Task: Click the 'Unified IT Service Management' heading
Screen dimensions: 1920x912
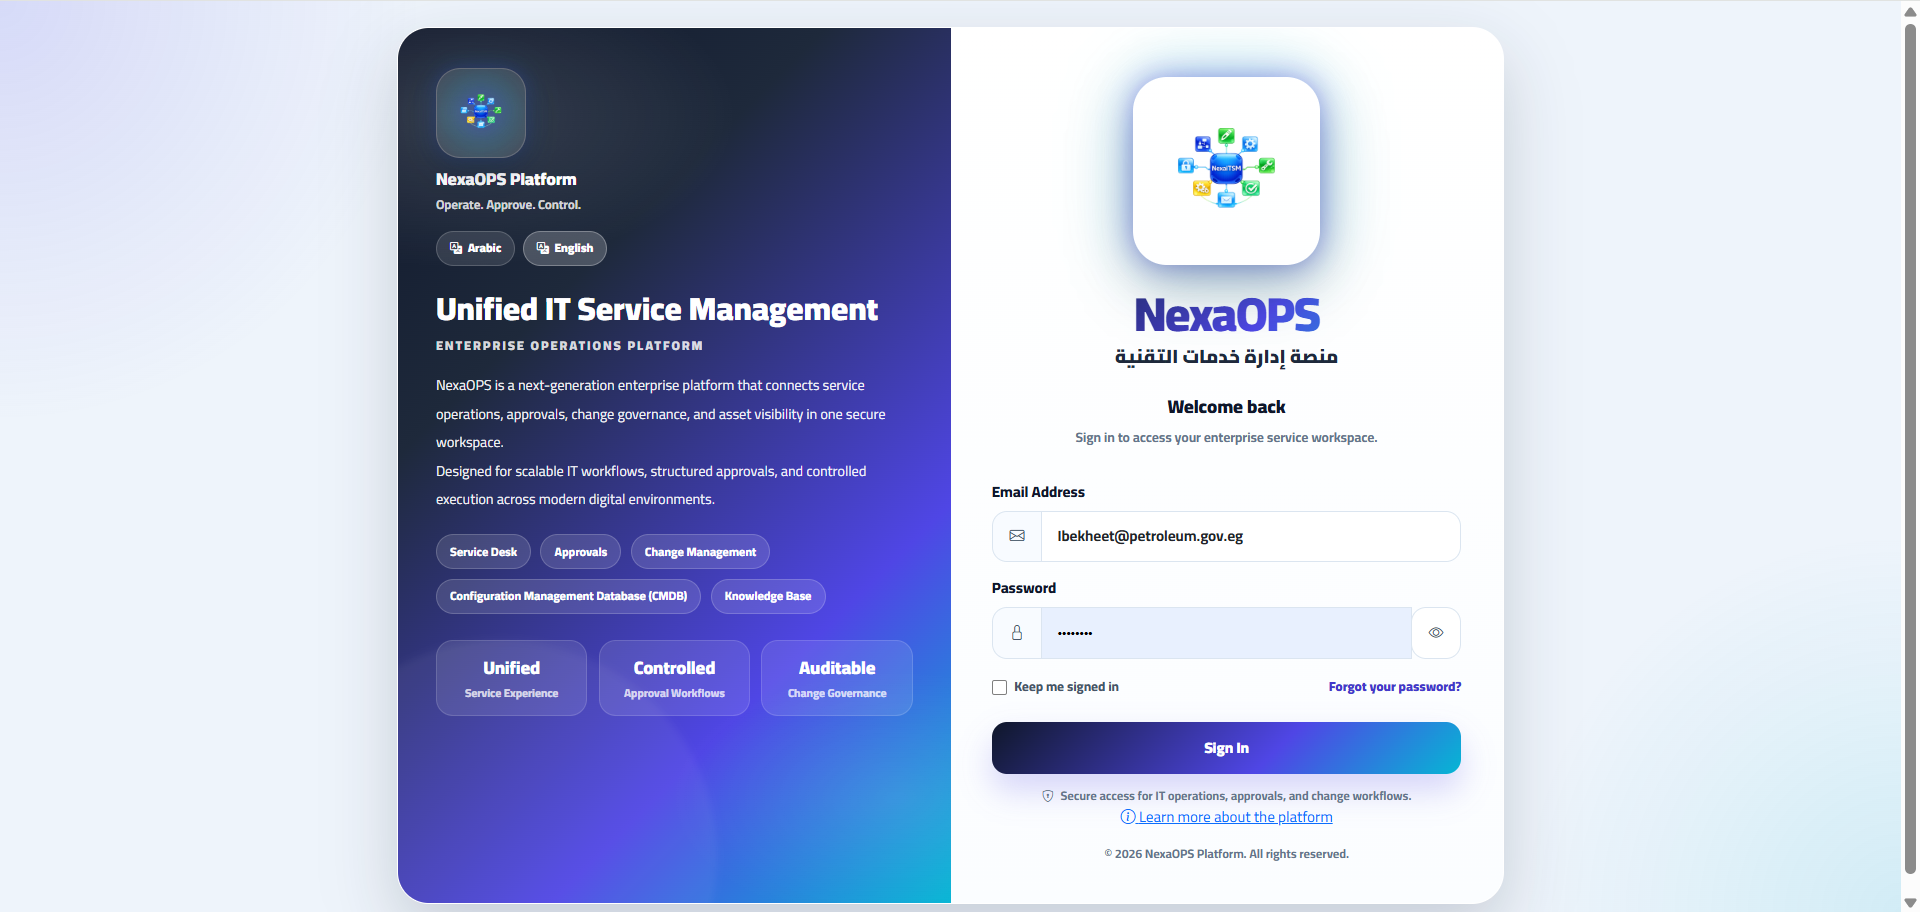Action: click(x=657, y=310)
